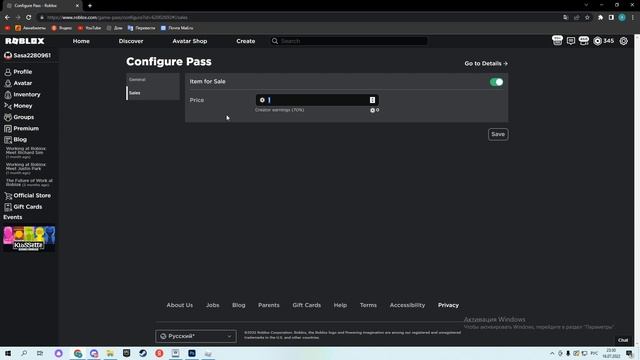Open "The Future of Work at Roblox" post
Screen dimensions: 640x360
click(x=29, y=182)
